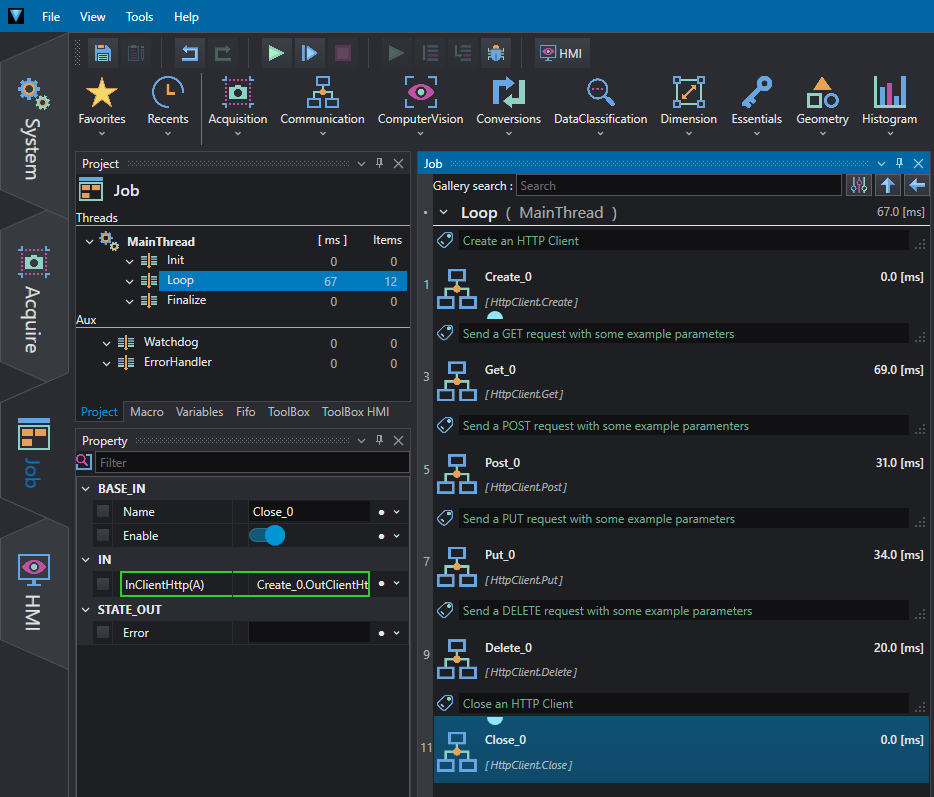
Task: Open the Tools menu
Action: (139, 17)
